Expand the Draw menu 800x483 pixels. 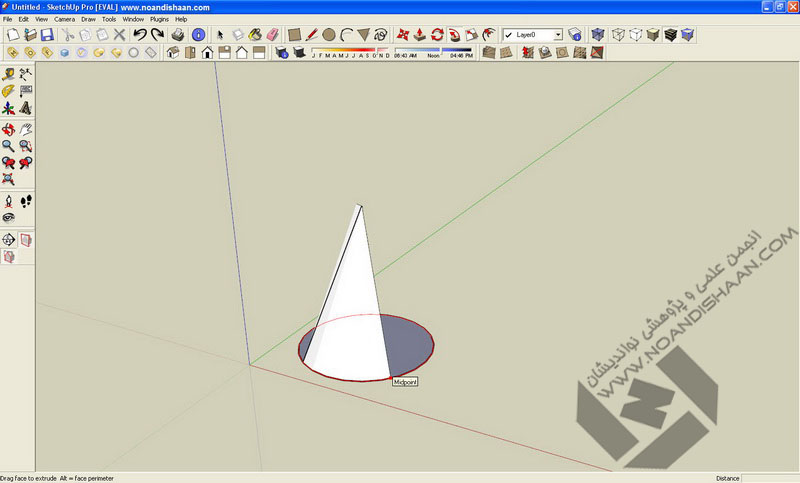(x=88, y=19)
